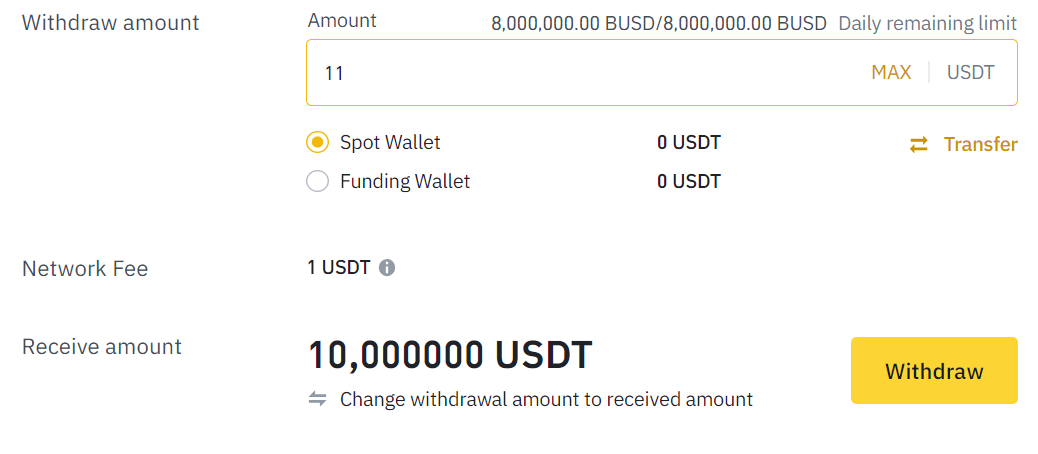Click the Receive amount section label
Viewport: 1038px width, 454px height.
click(102, 347)
